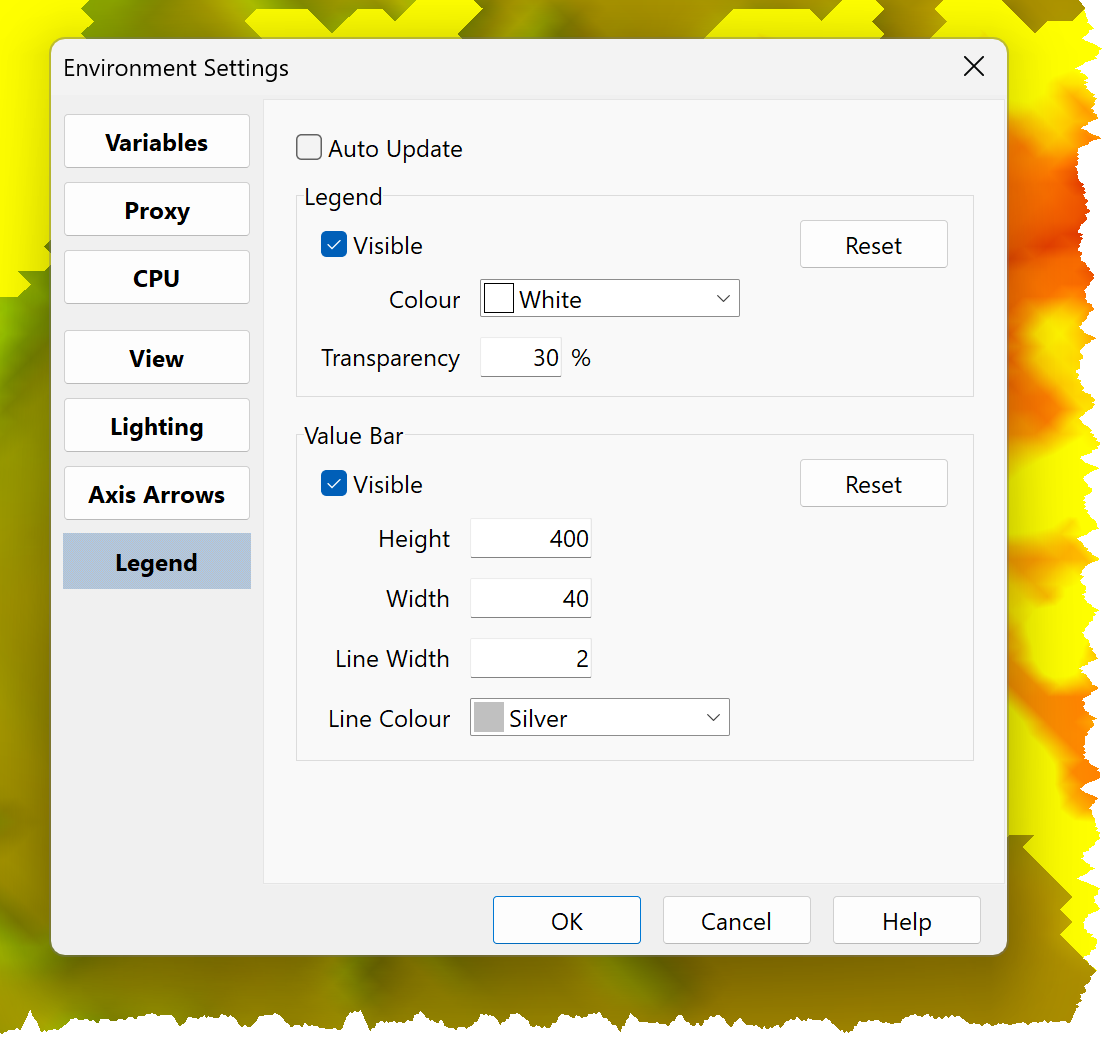Open the Legend Colour dropdown
Screen dimensions: 1107x1039
click(x=610, y=299)
